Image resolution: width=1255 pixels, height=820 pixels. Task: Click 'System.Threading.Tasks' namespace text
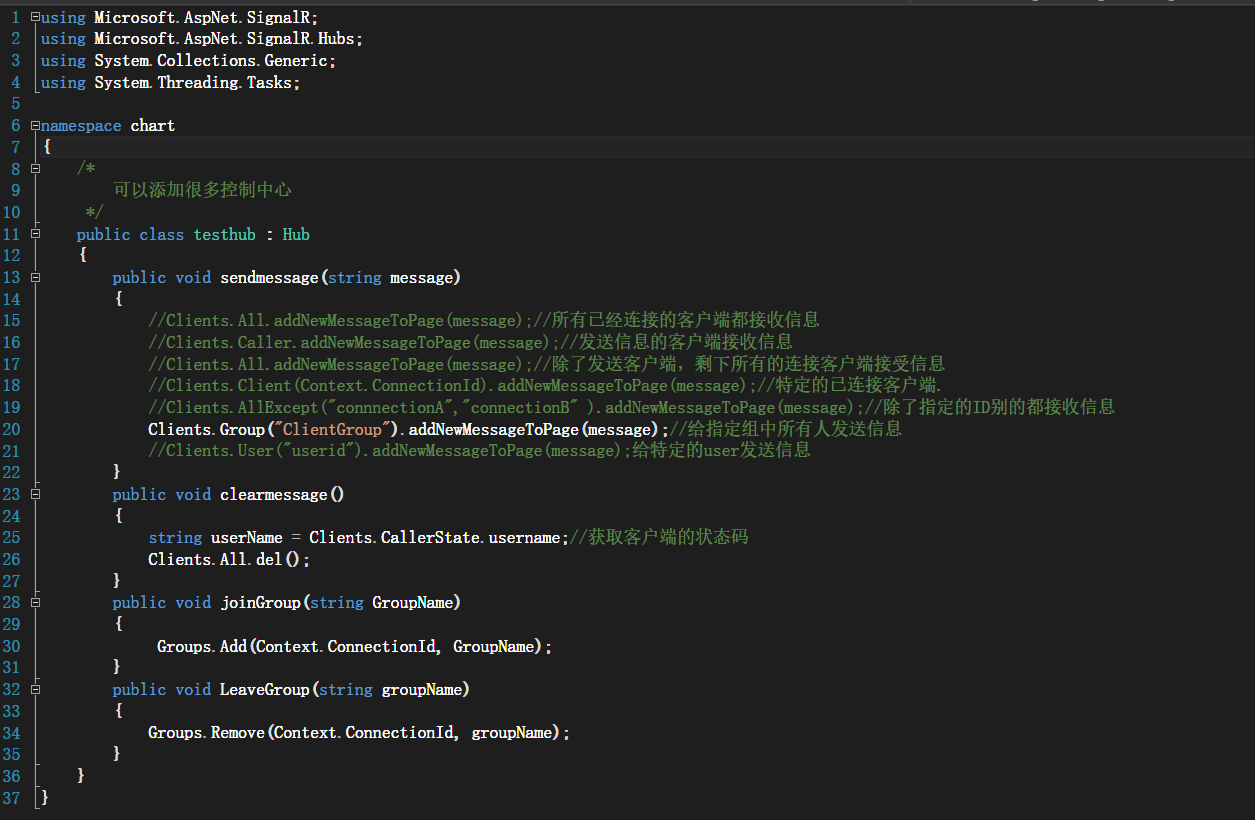[x=193, y=83]
